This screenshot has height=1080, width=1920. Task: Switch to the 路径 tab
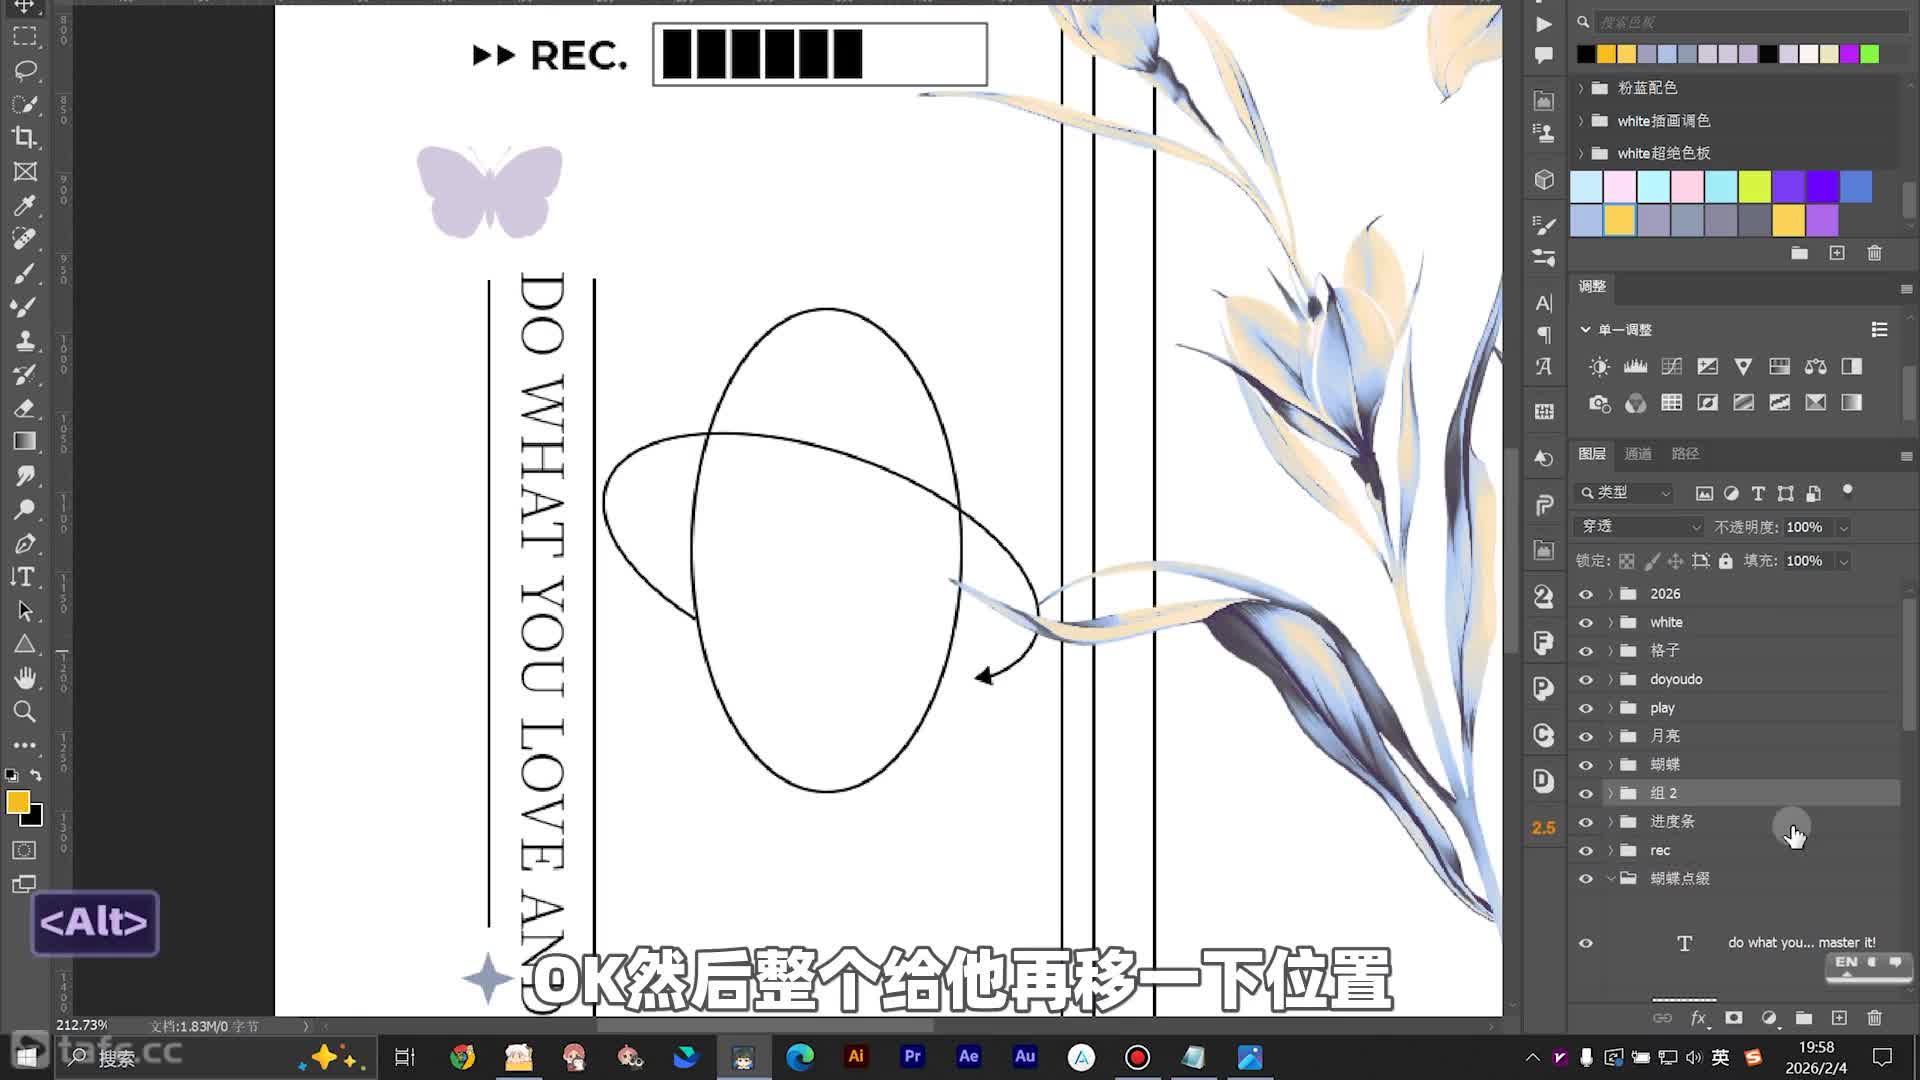tap(1685, 454)
